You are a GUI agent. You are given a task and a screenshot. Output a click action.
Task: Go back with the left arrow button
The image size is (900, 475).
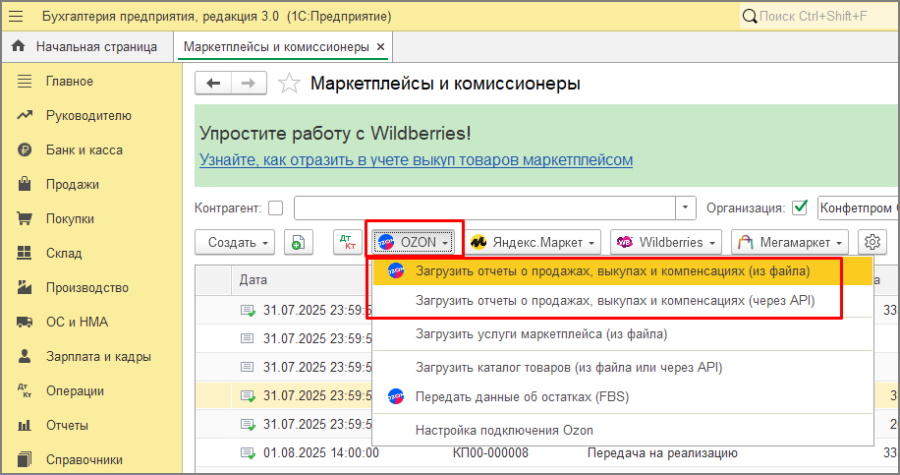214,83
